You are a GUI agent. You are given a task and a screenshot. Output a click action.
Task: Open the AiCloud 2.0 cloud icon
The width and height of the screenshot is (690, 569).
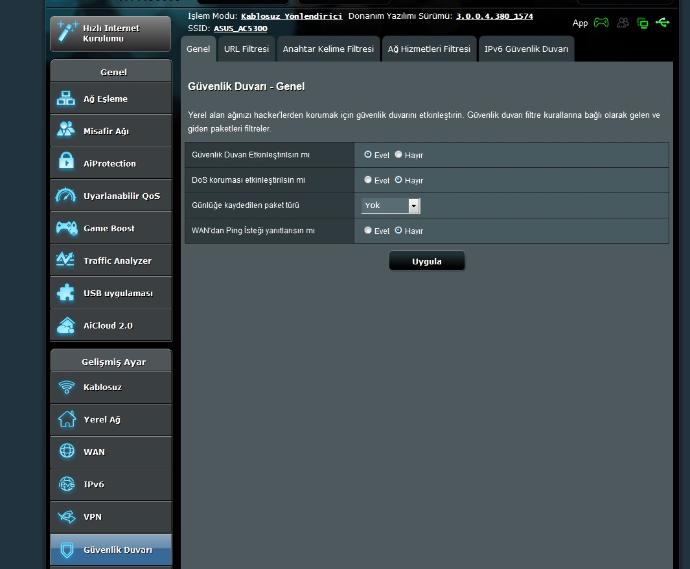(x=66, y=326)
